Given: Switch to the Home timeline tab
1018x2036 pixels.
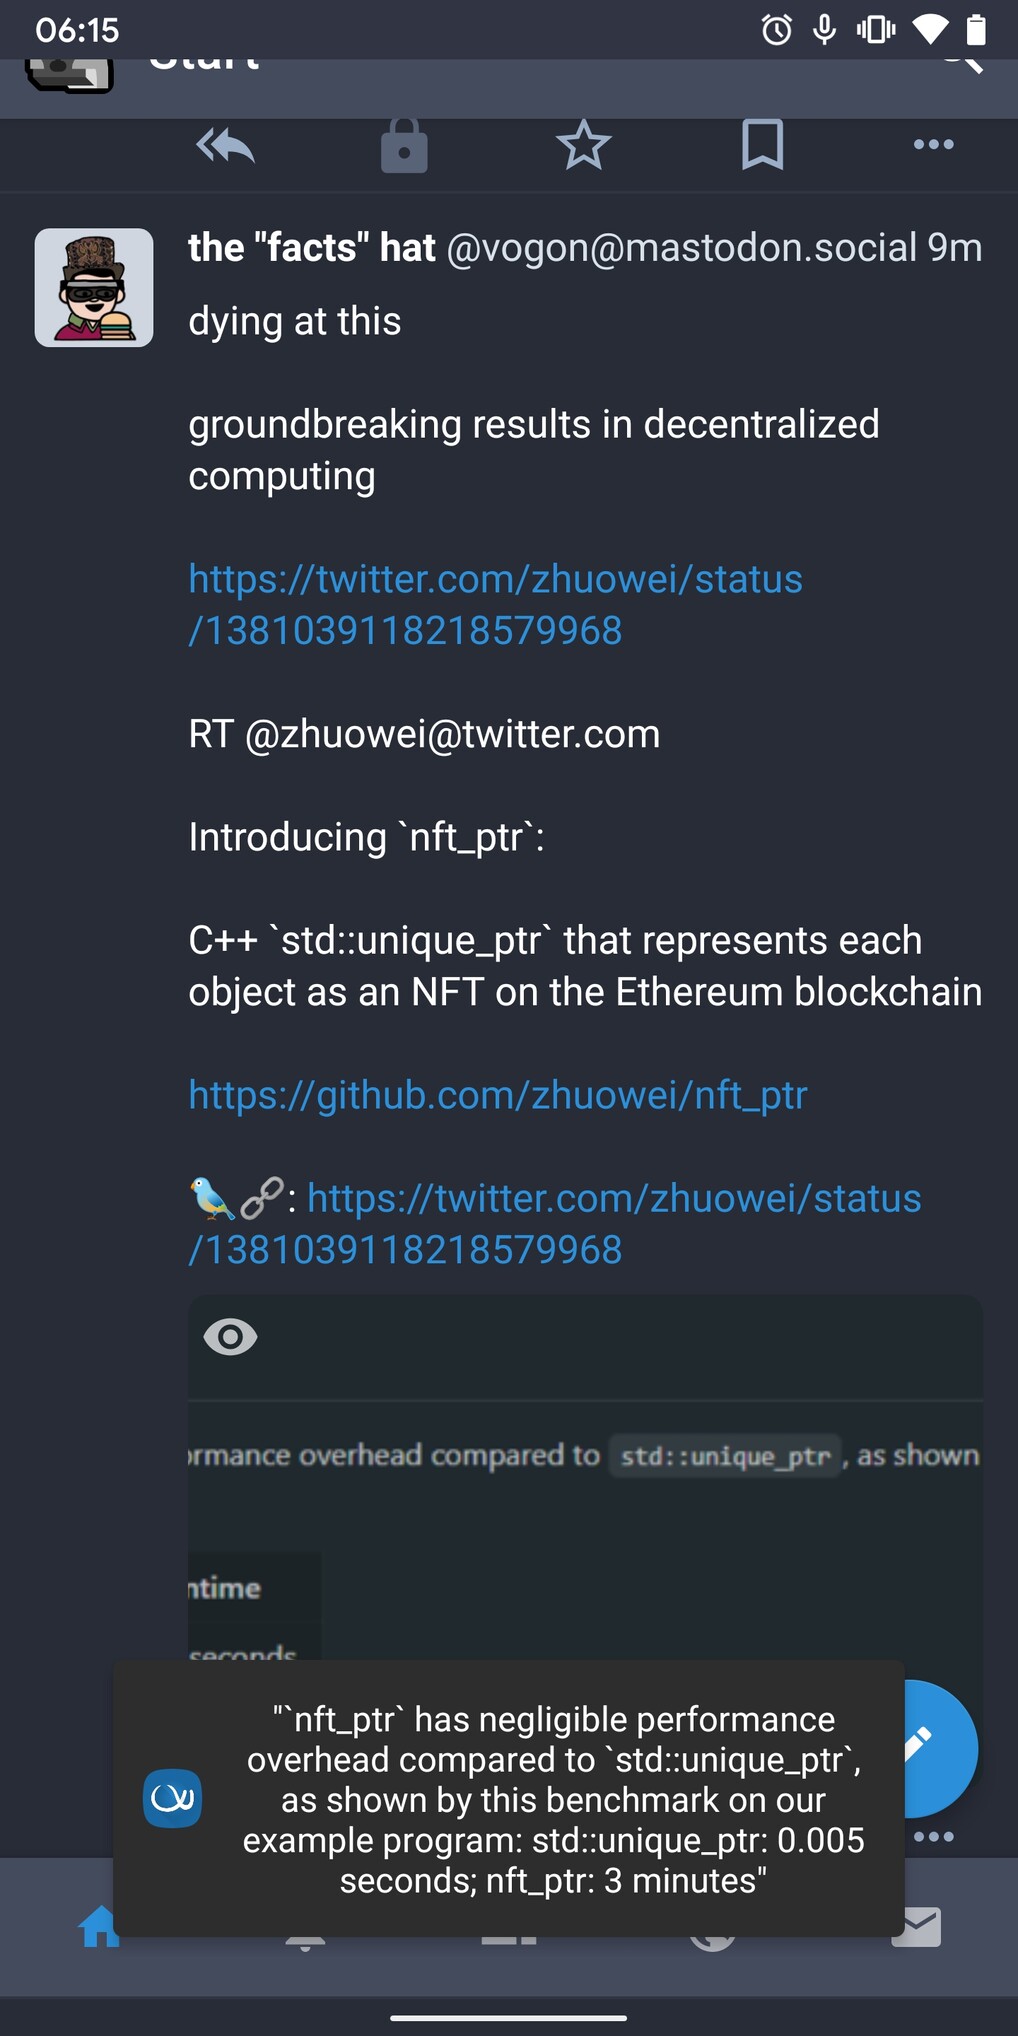Looking at the screenshot, I should (98, 1926).
